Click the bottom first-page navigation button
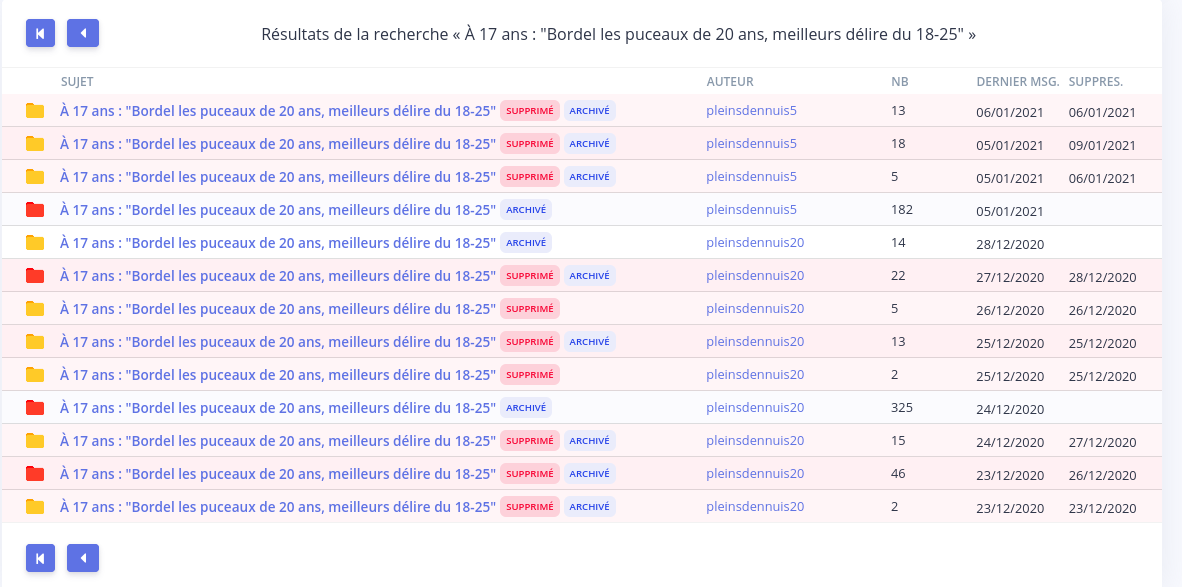1182x587 pixels. pyautogui.click(x=40, y=558)
